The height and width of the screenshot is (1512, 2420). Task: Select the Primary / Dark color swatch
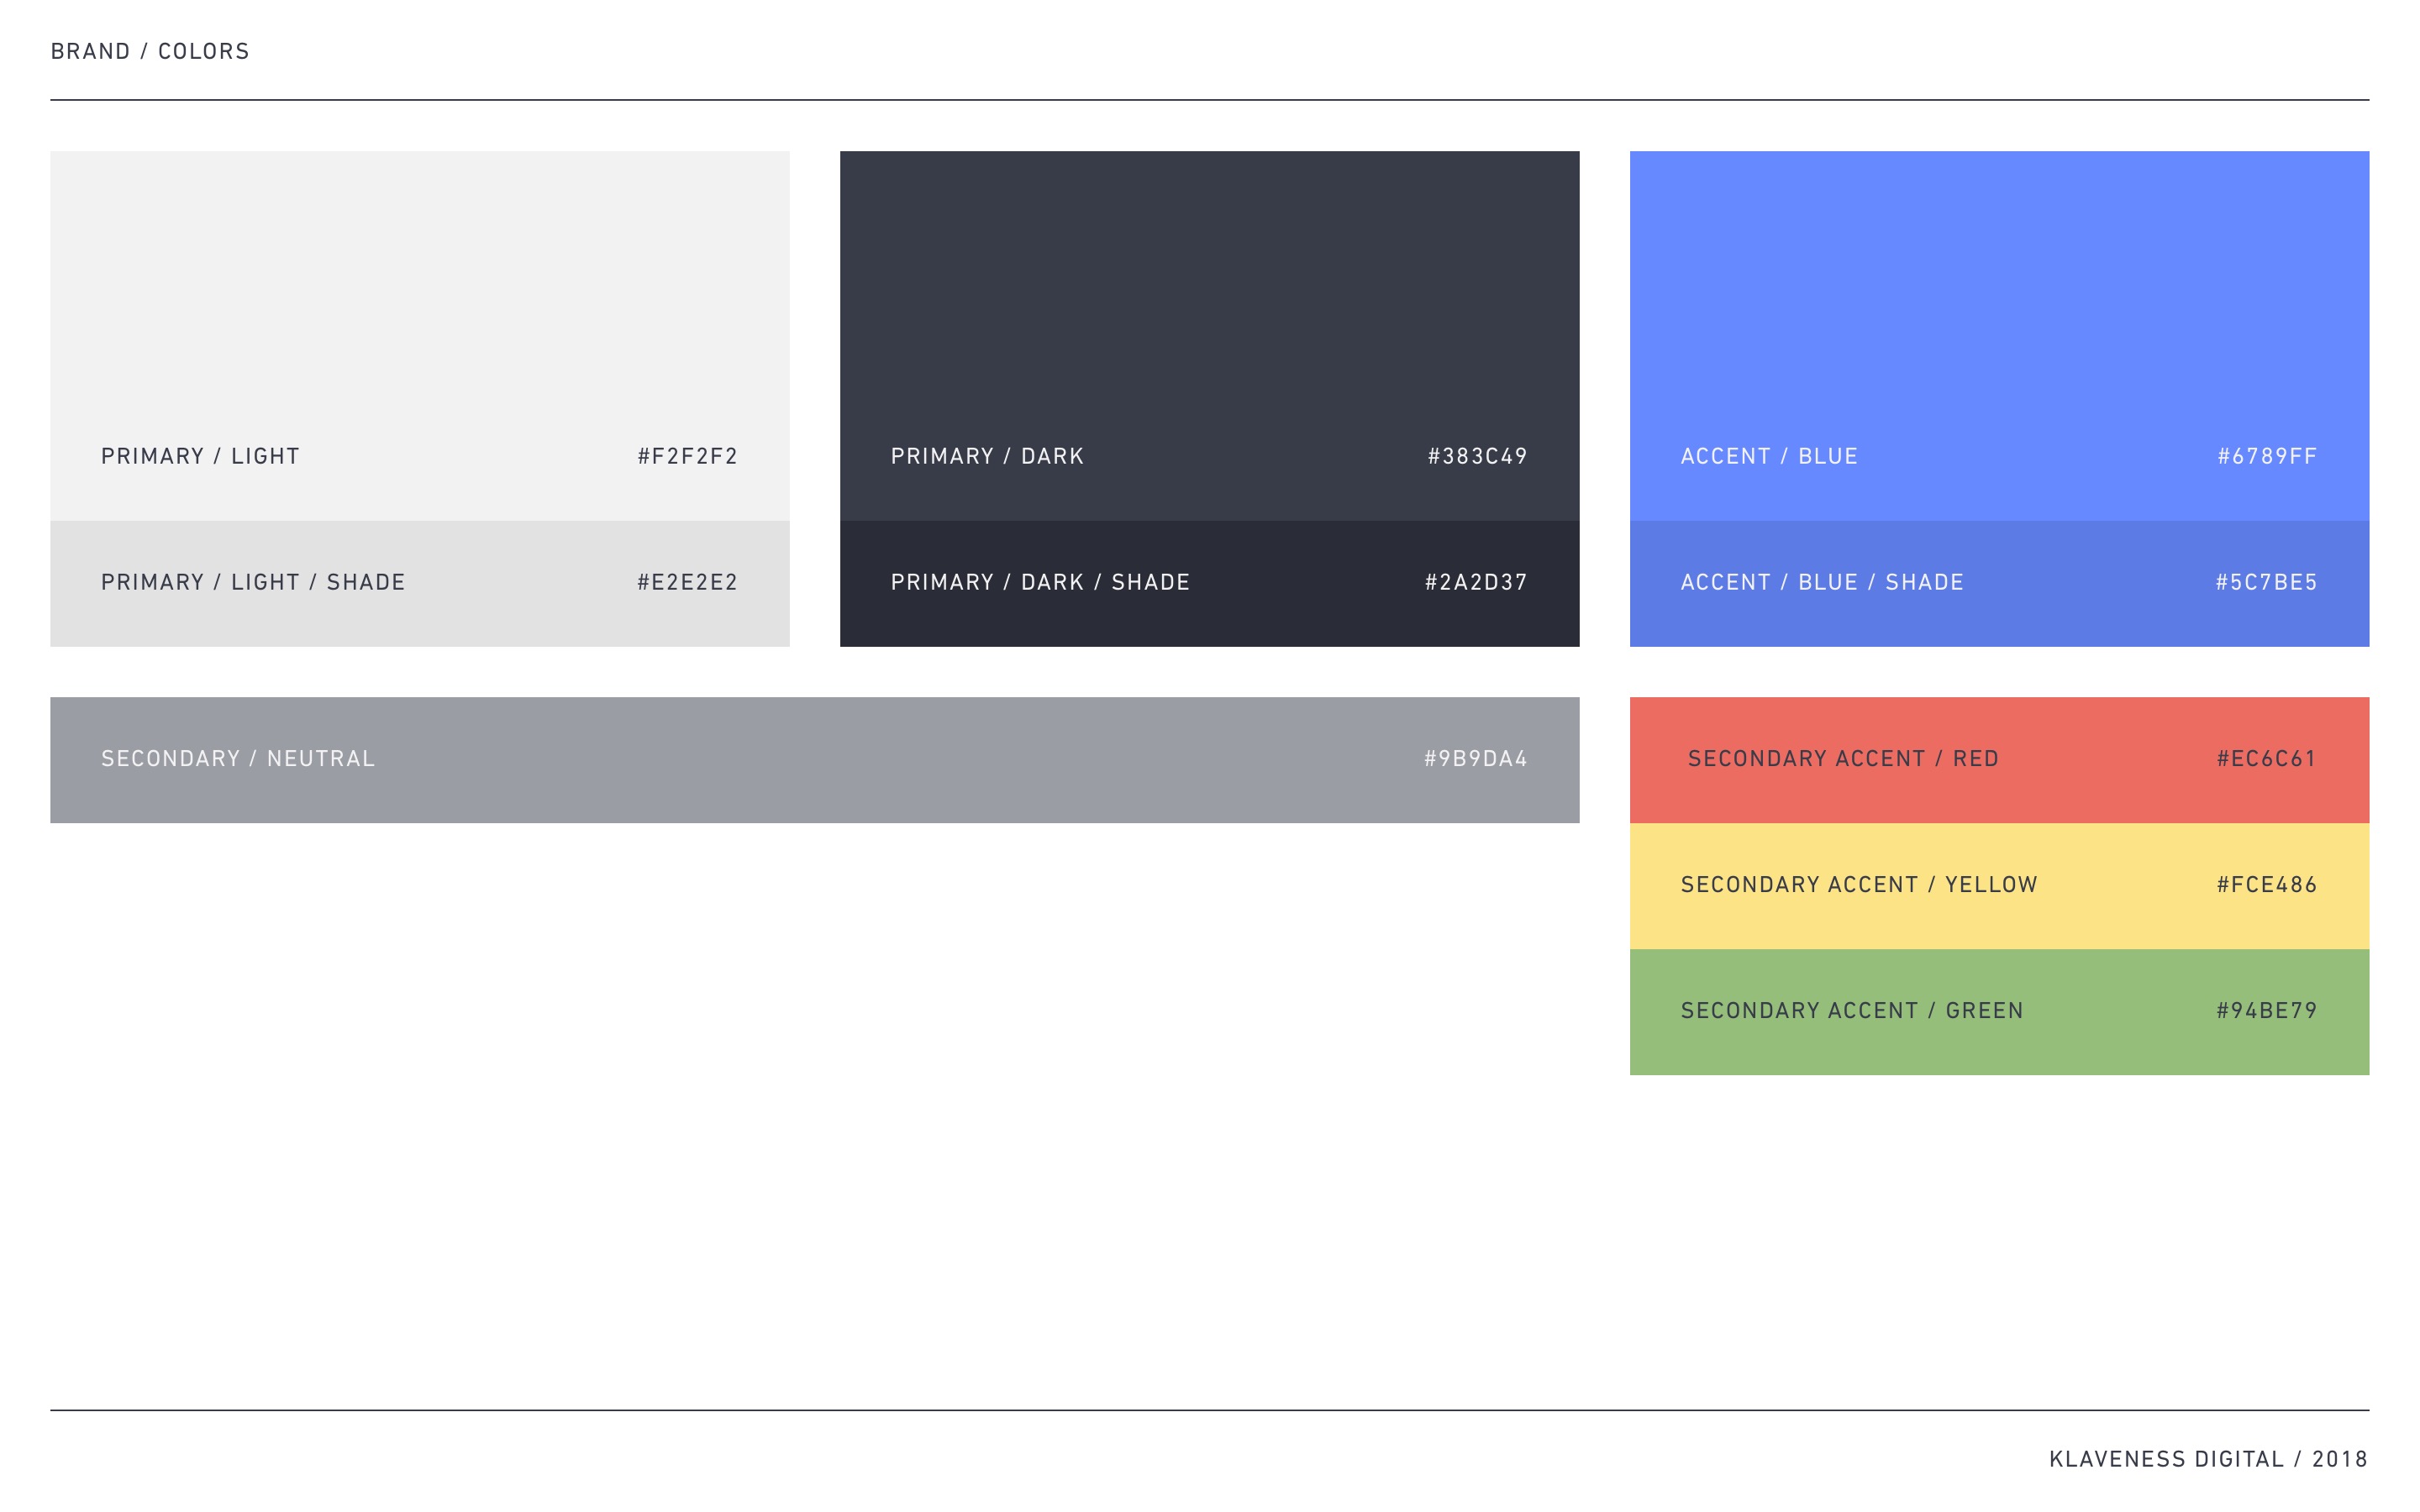1210,336
